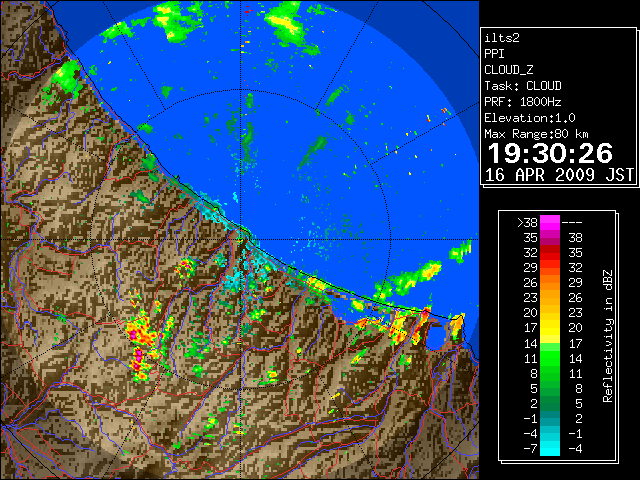The height and width of the screenshot is (480, 640).
Task: Click the red legend swatch beside the 32 label
Action: tap(550, 253)
